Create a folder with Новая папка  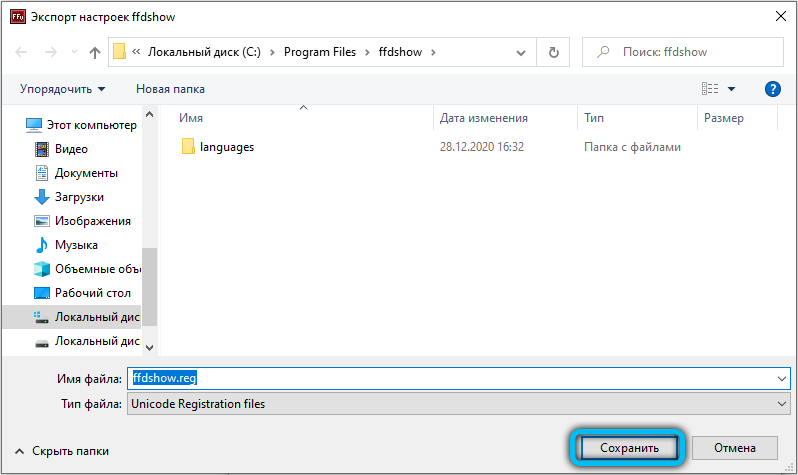click(170, 89)
